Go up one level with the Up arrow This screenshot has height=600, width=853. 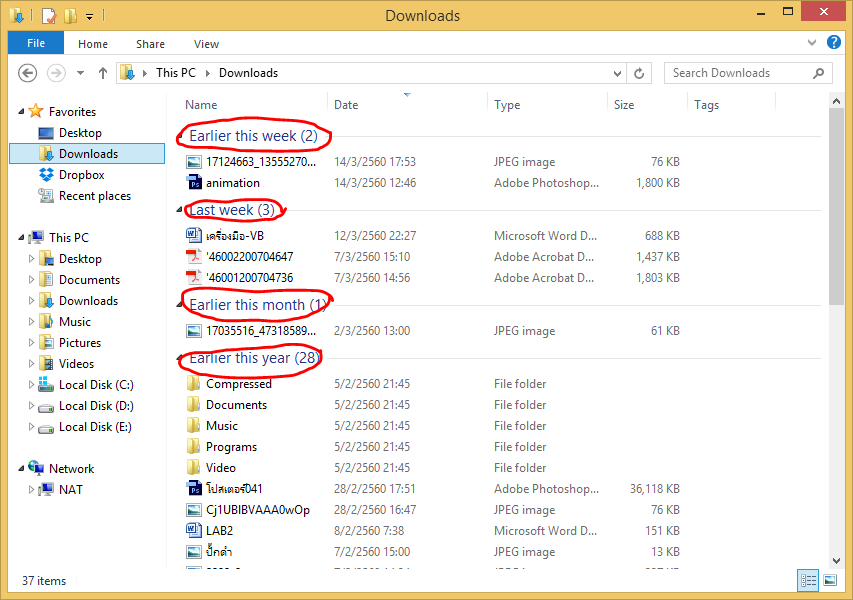click(103, 73)
